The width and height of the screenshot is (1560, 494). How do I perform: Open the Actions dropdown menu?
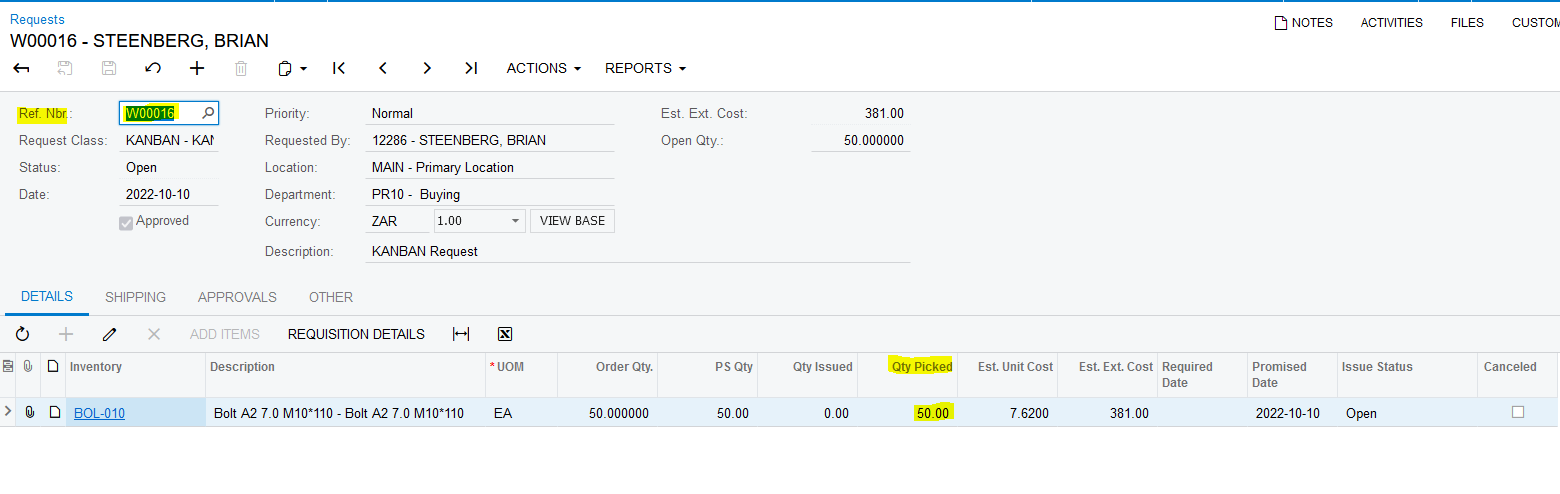[x=543, y=68]
